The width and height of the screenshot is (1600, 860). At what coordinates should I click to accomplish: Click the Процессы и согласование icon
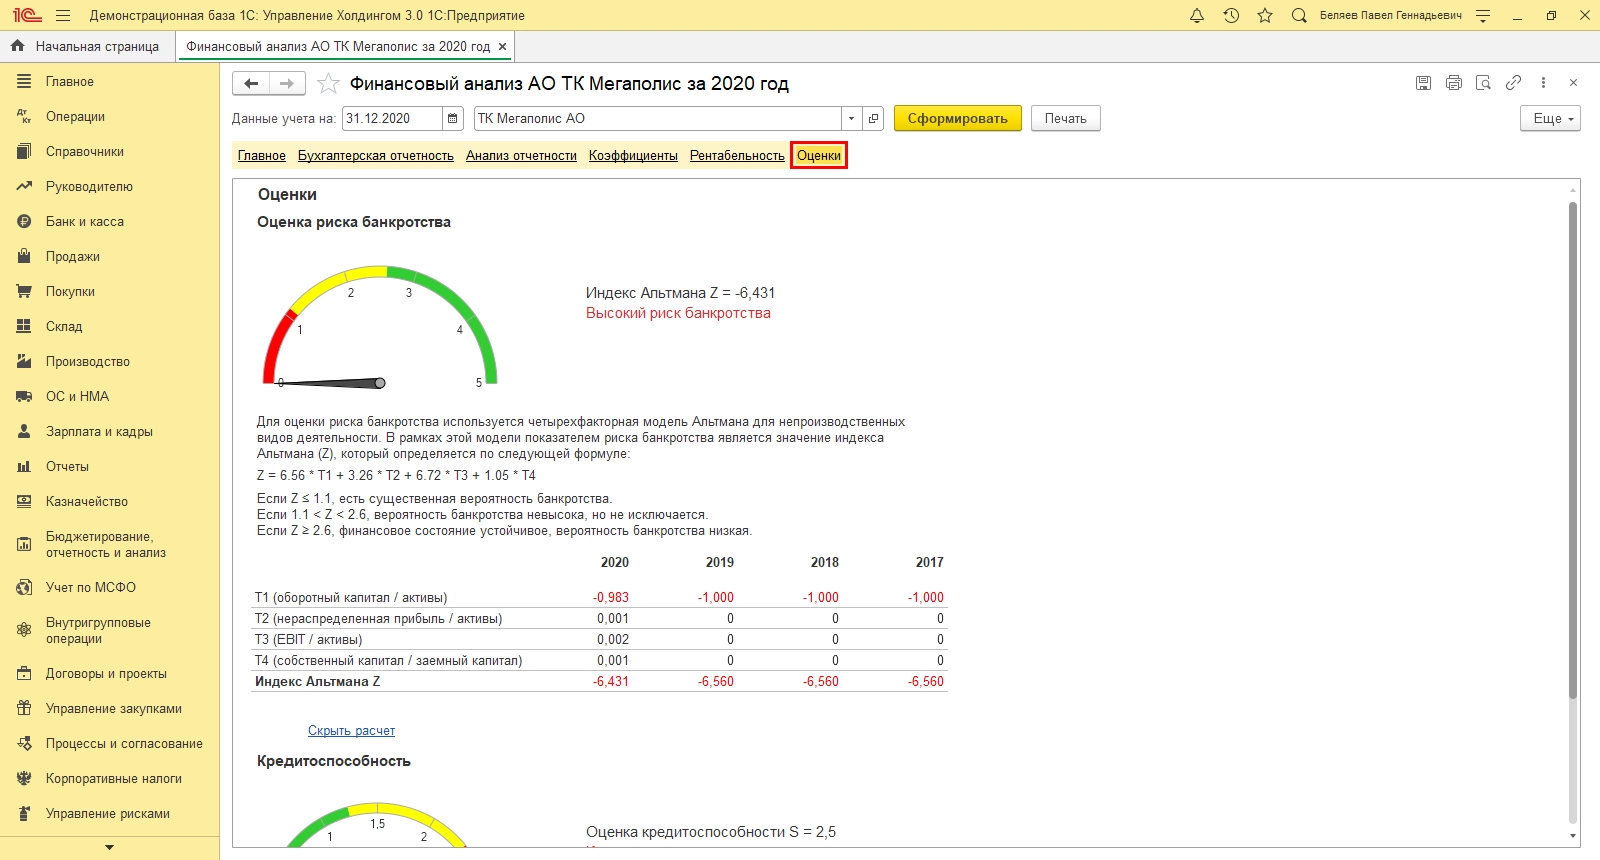[x=24, y=744]
